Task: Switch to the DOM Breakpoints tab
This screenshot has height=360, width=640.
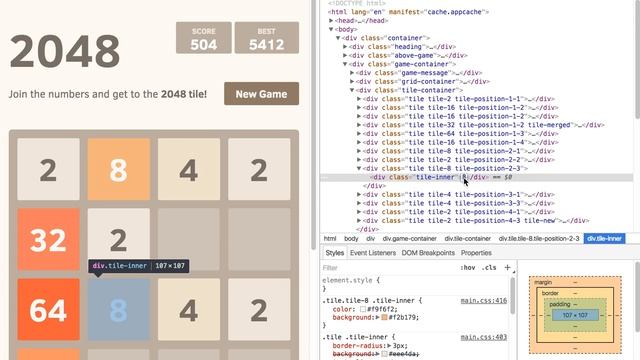Action: point(428,253)
